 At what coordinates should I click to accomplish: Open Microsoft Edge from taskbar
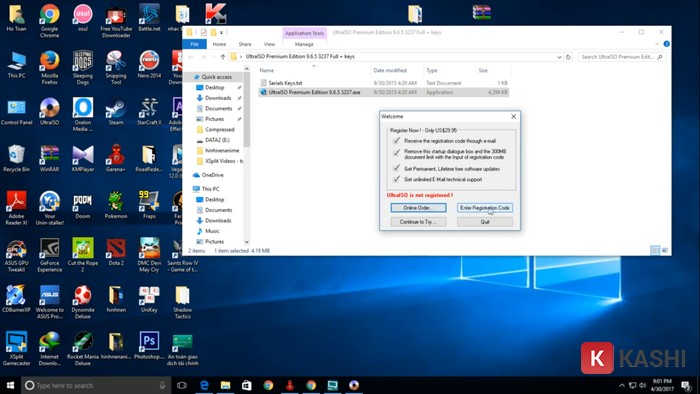[x=204, y=385]
